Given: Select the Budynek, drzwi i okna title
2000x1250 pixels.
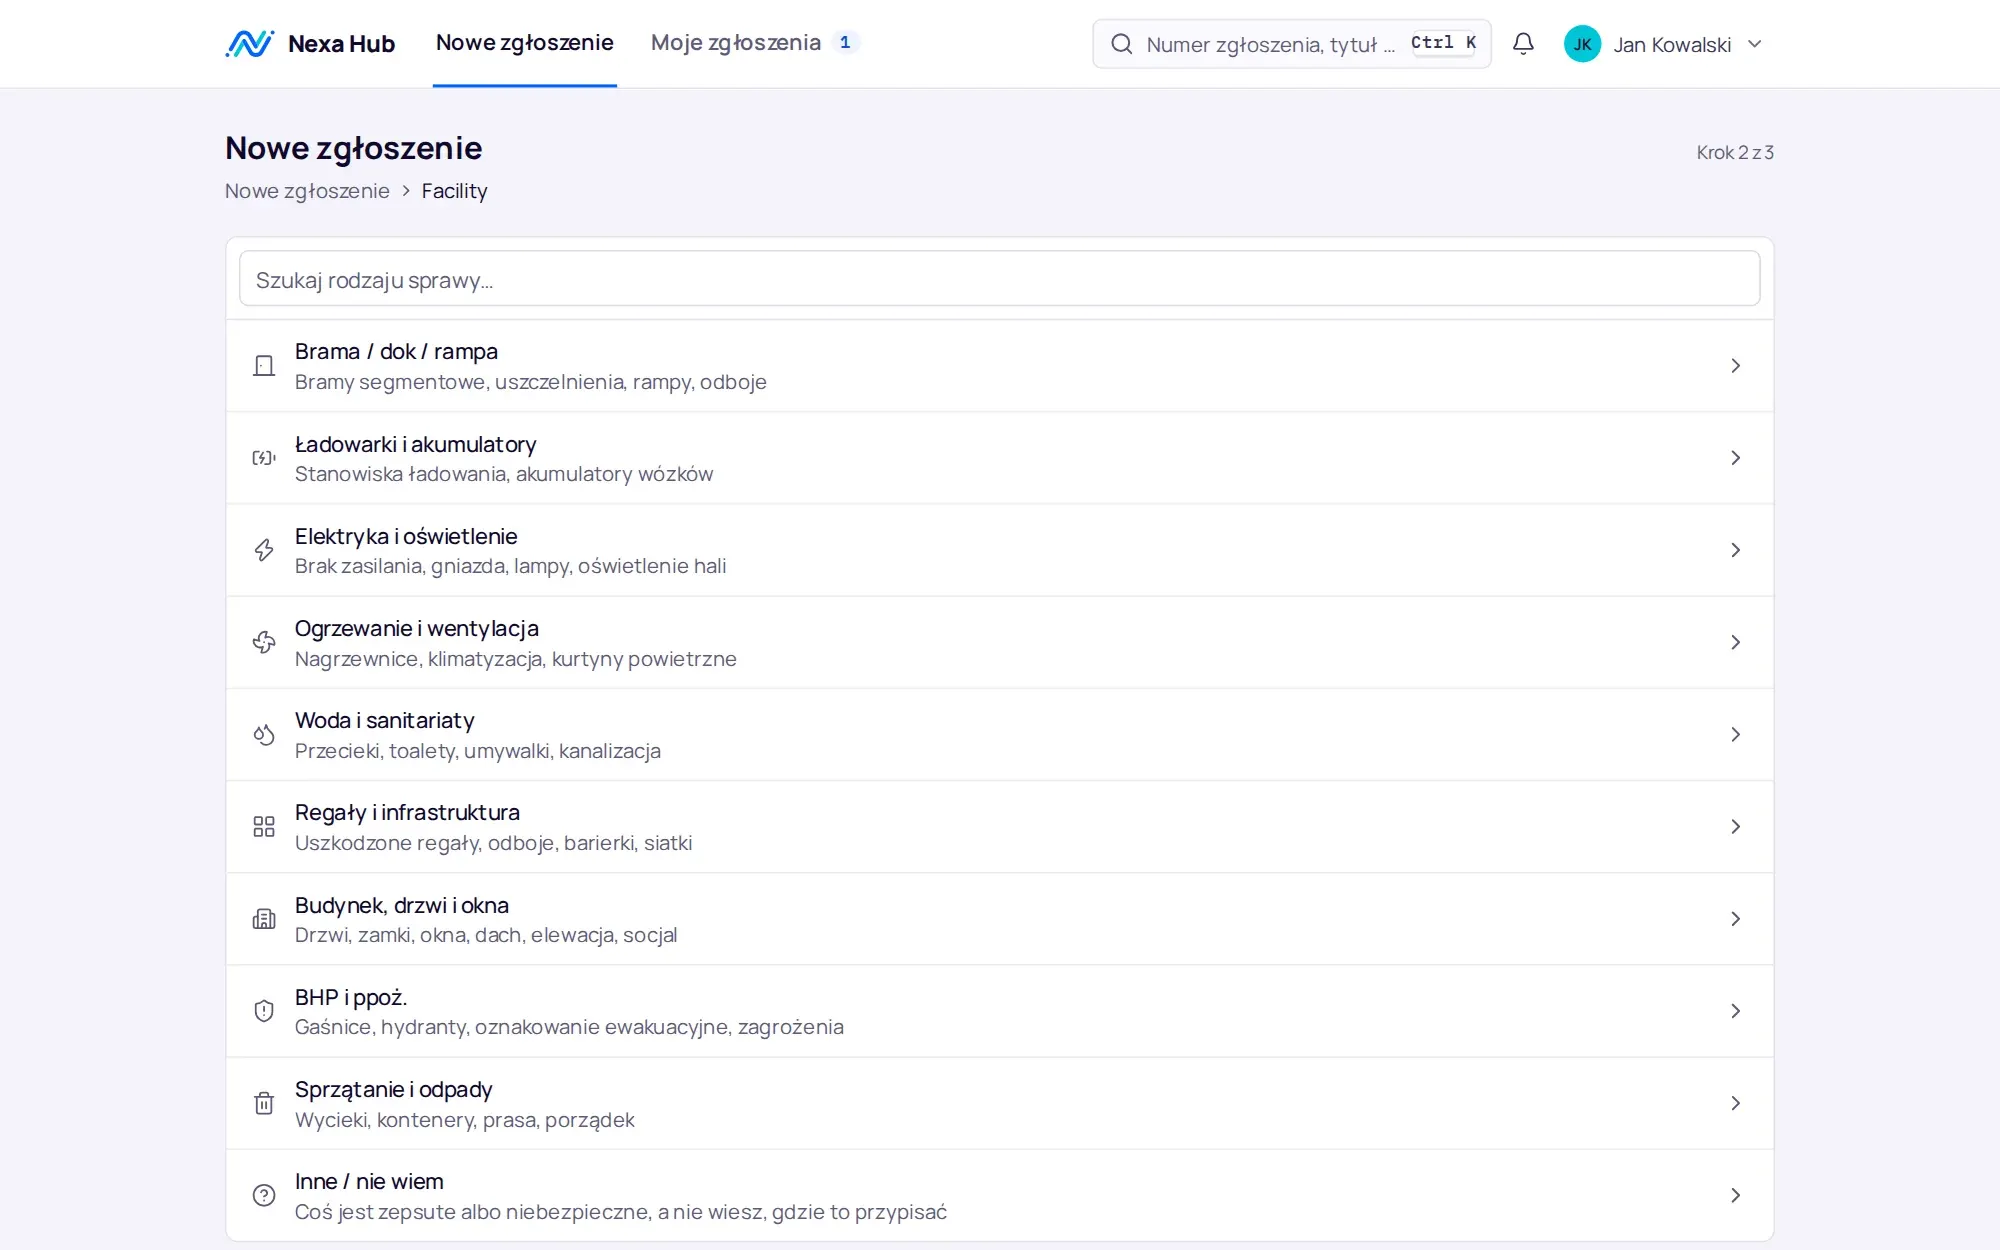Looking at the screenshot, I should pyautogui.click(x=402, y=905).
